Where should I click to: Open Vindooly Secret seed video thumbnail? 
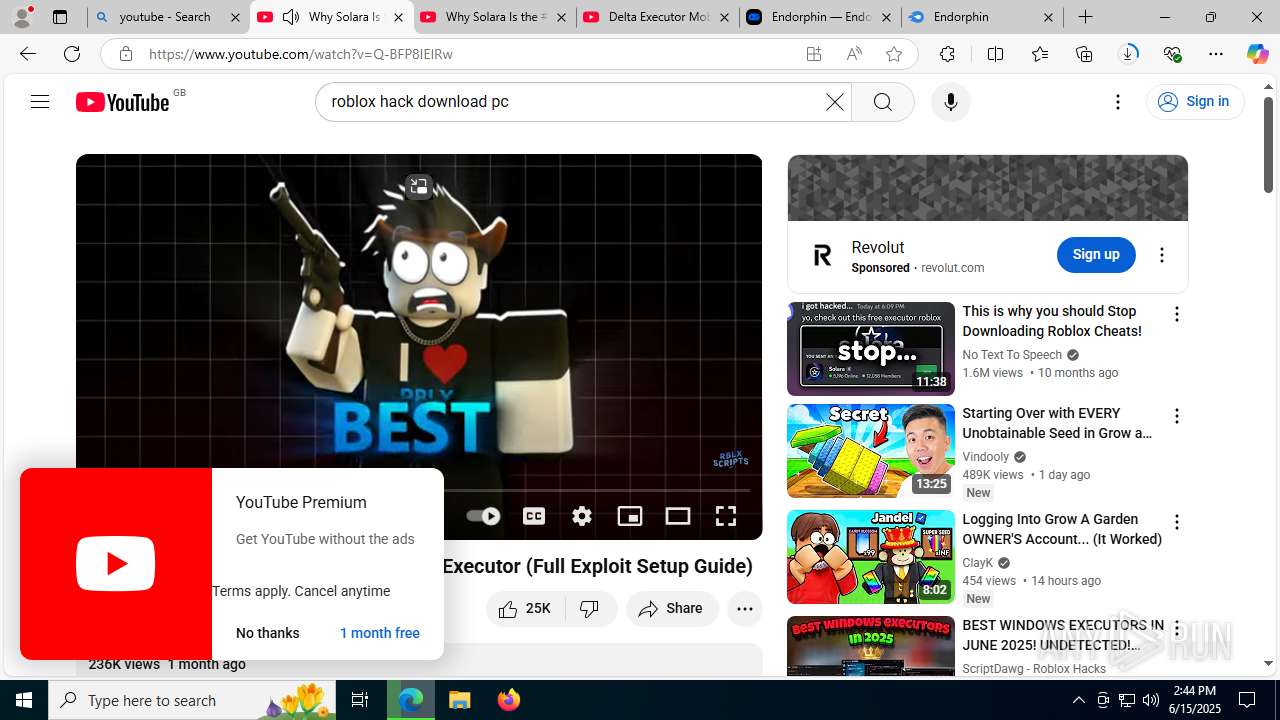pyautogui.click(x=871, y=451)
